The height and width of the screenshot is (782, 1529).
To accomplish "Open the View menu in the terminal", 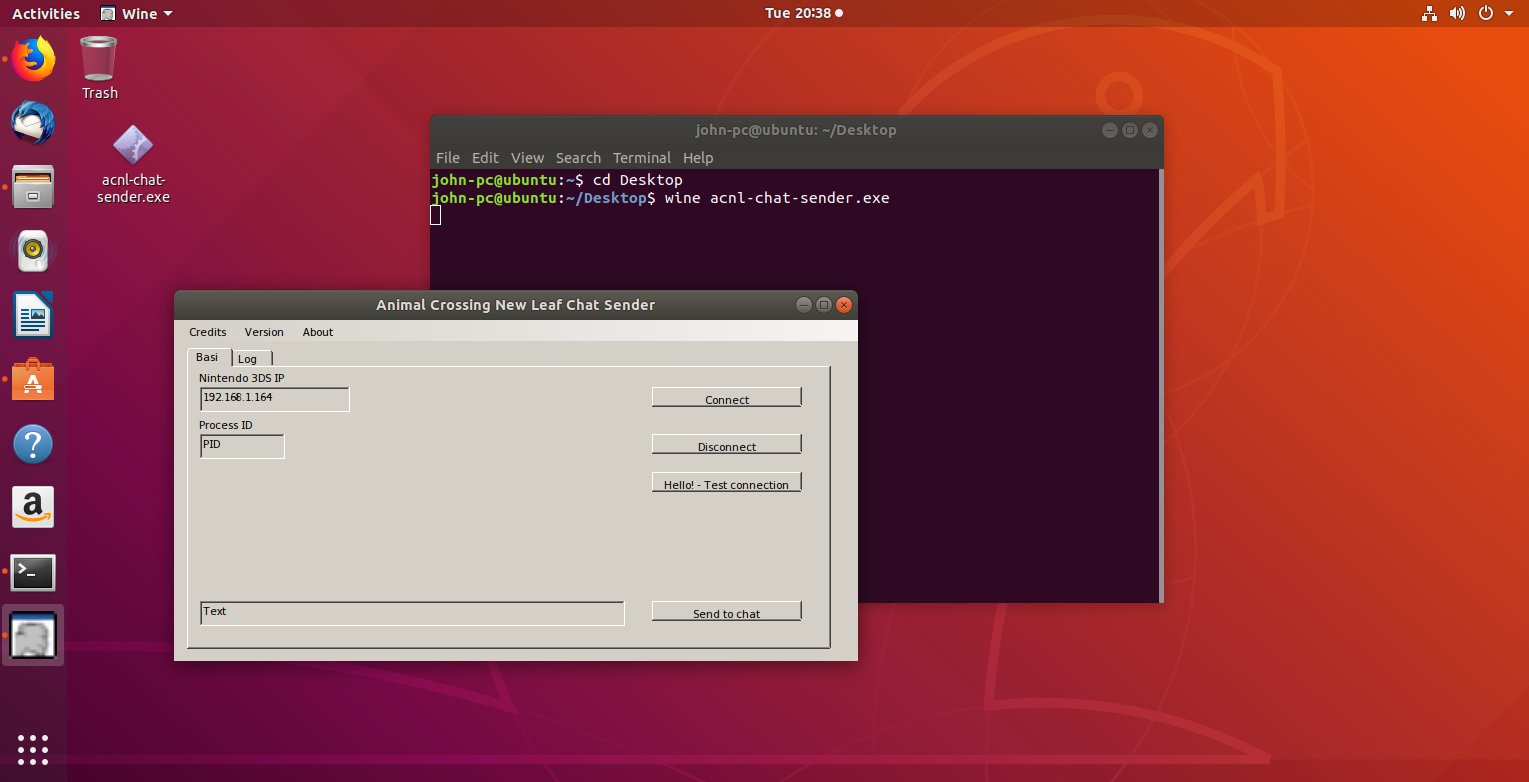I will tap(527, 158).
